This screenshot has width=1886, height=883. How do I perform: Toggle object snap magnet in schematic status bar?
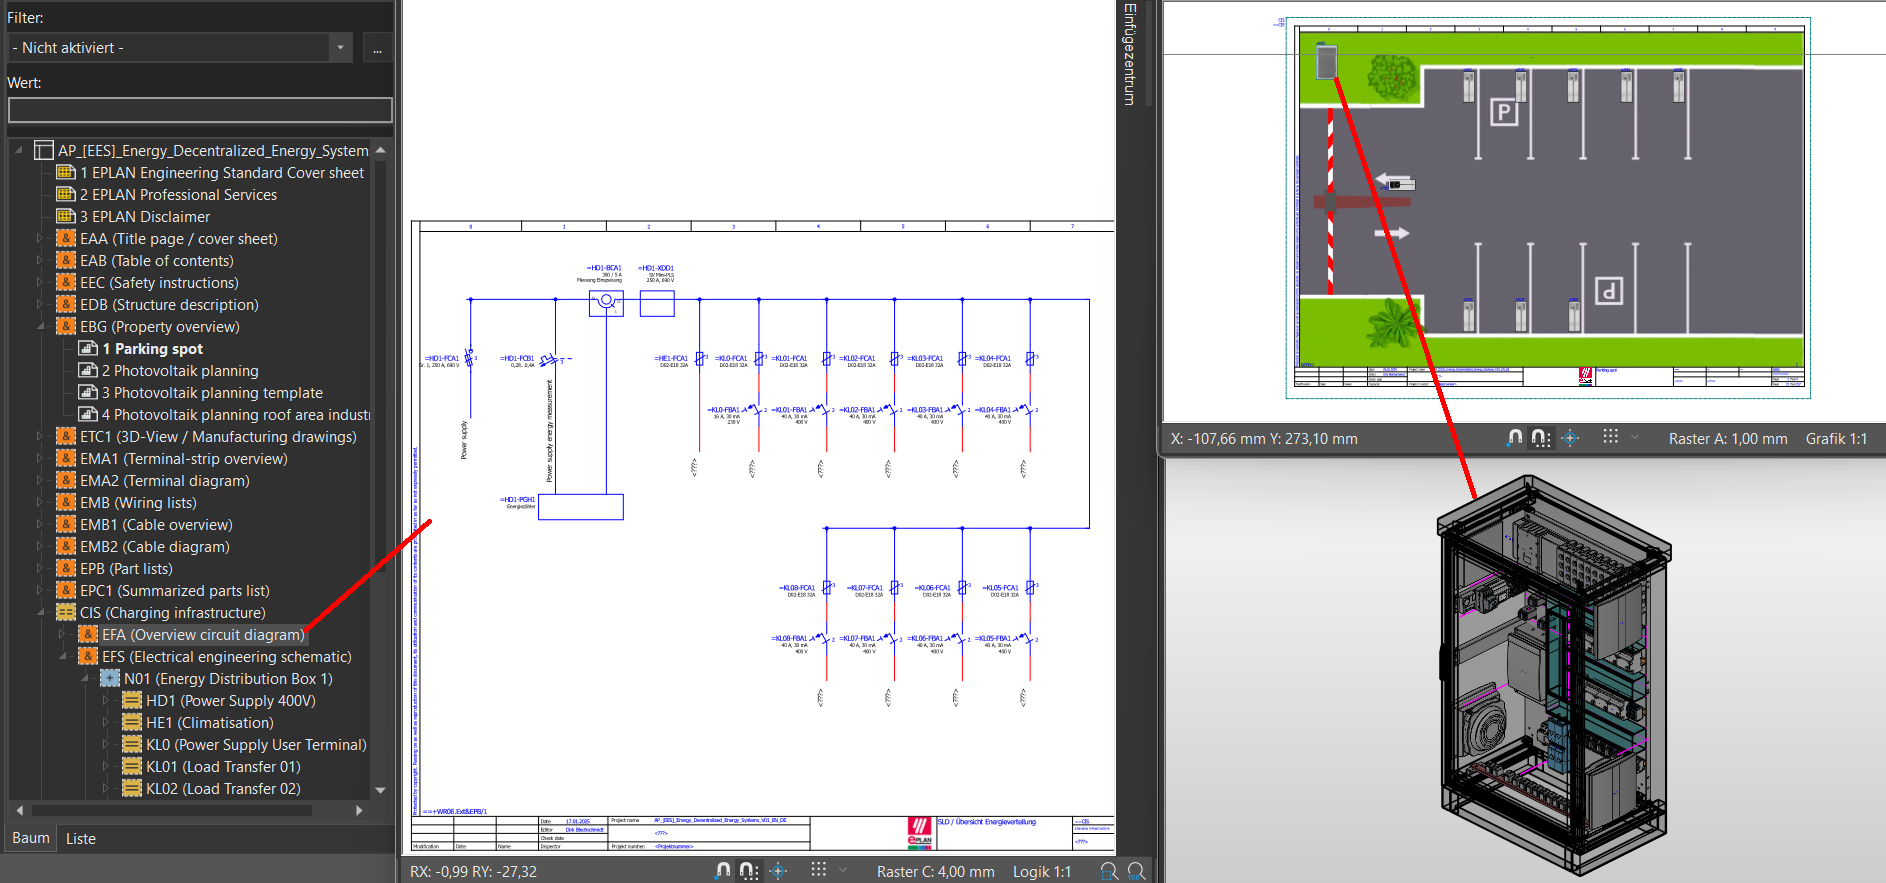(x=749, y=871)
